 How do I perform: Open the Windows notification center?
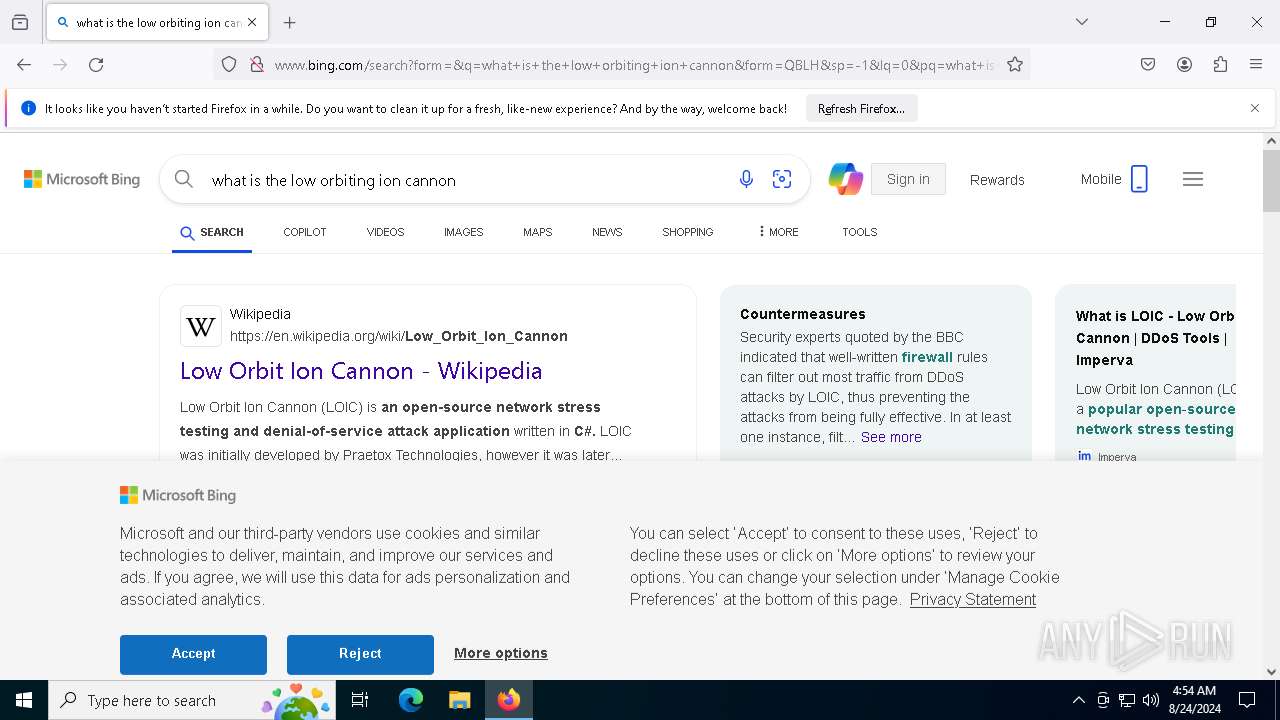pos(1247,700)
